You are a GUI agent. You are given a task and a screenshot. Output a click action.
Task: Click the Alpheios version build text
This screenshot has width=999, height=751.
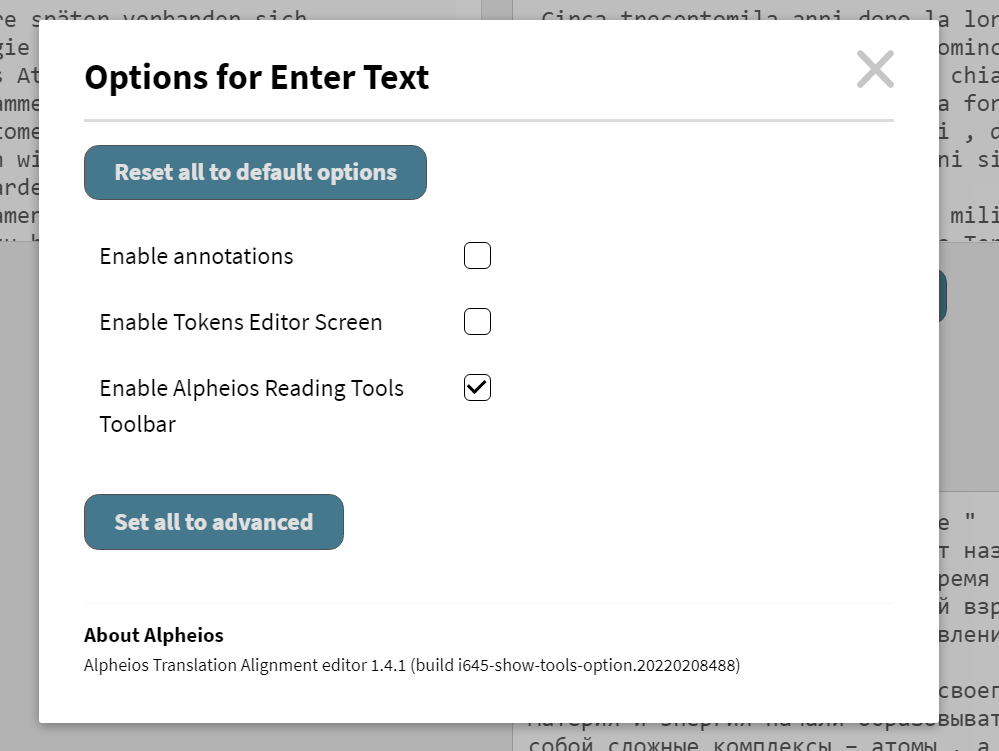point(411,664)
